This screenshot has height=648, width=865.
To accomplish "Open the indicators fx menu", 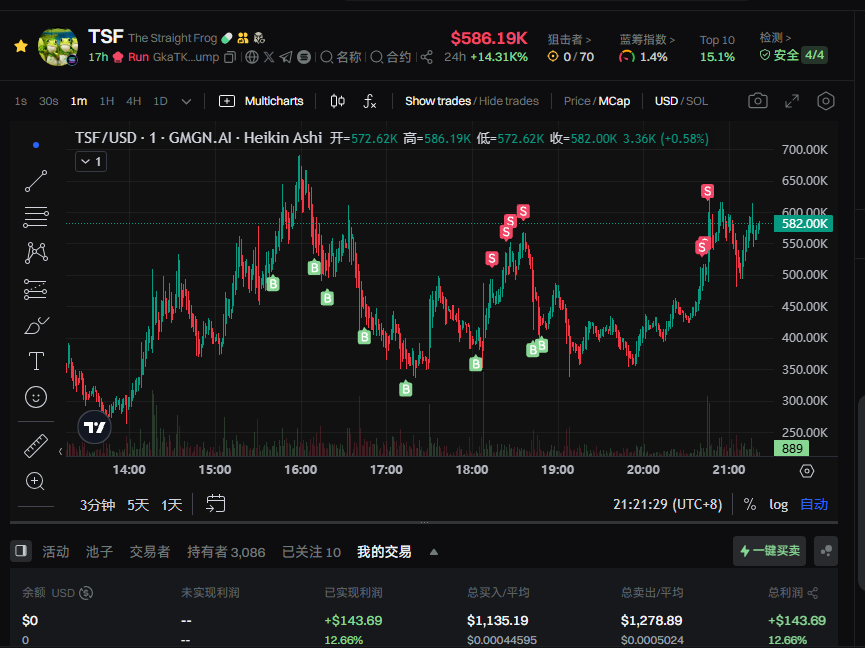I will [x=370, y=101].
